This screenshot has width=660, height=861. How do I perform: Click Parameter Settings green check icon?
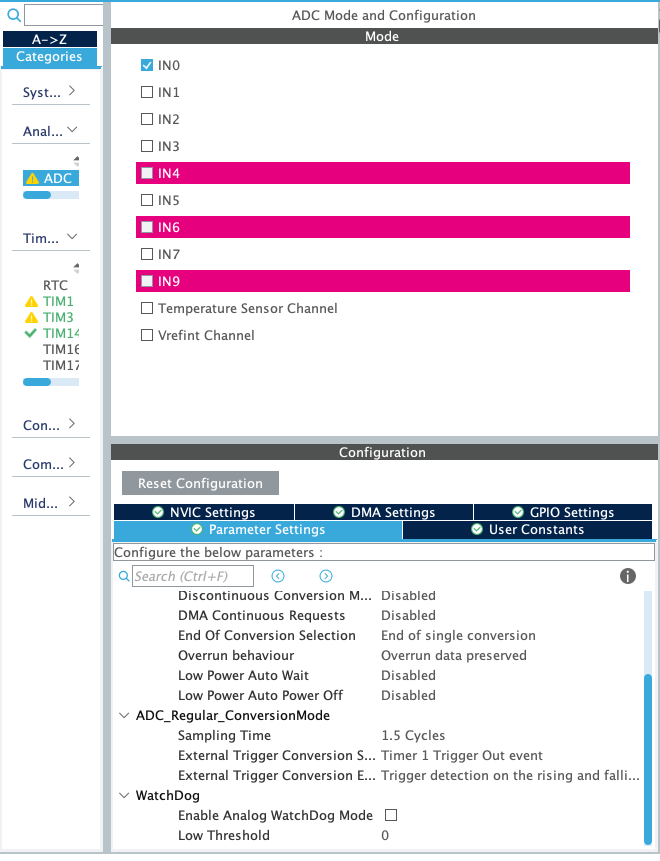[197, 529]
